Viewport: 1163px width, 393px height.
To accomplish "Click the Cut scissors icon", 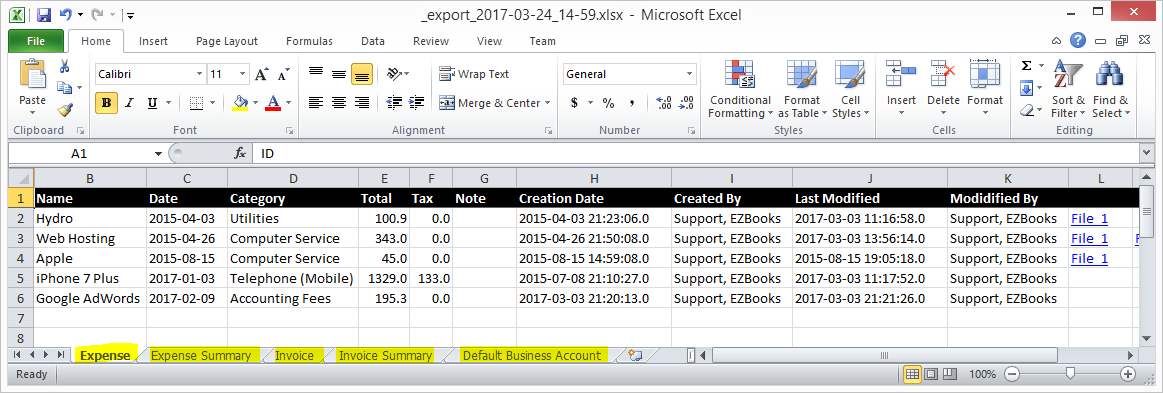I will 65,66.
